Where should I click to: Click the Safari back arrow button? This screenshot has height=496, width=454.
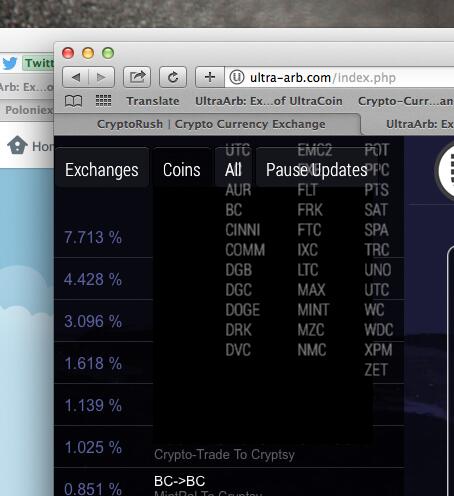pos(76,77)
